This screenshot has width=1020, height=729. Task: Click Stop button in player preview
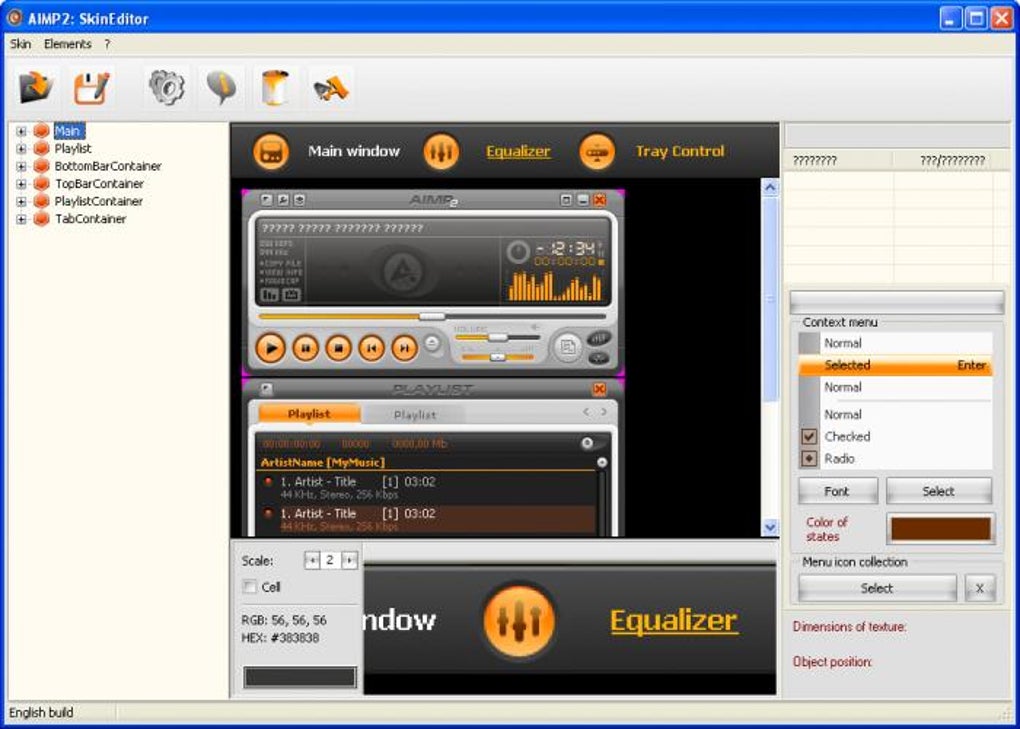pyautogui.click(x=338, y=349)
